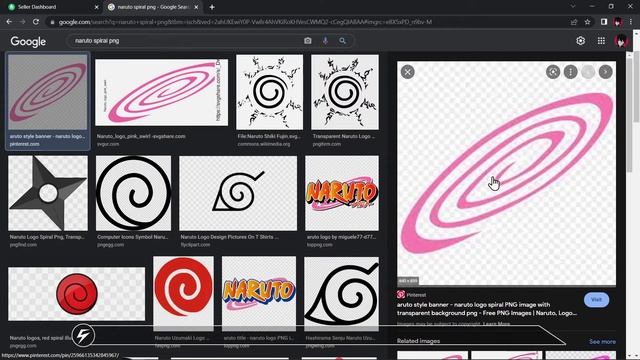
Task: Click pinterest.com source under first result
Action: [24, 144]
